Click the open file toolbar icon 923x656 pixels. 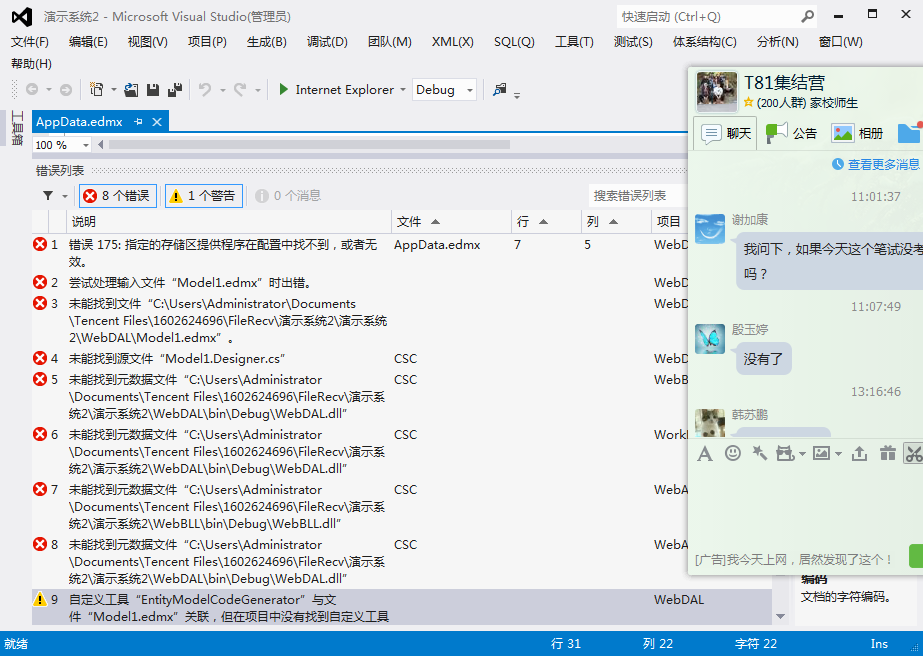tap(131, 90)
